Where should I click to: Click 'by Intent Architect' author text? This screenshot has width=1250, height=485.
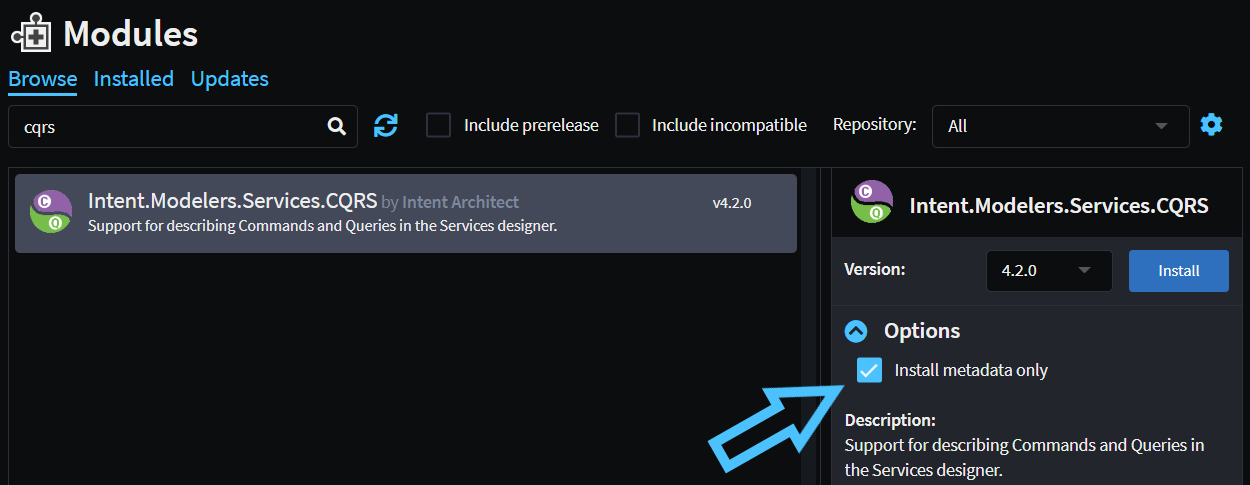click(x=450, y=203)
